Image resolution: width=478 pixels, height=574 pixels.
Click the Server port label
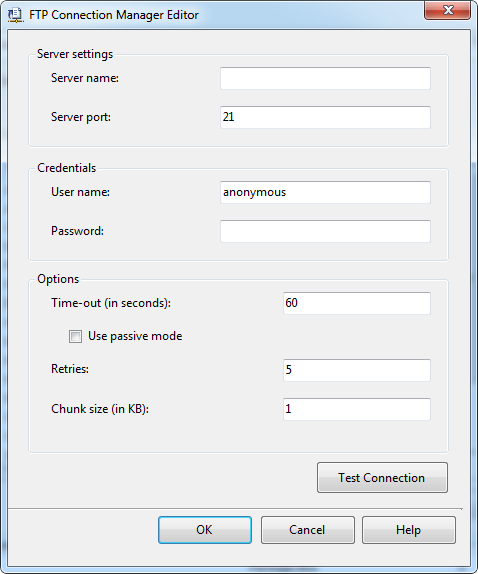click(81, 117)
